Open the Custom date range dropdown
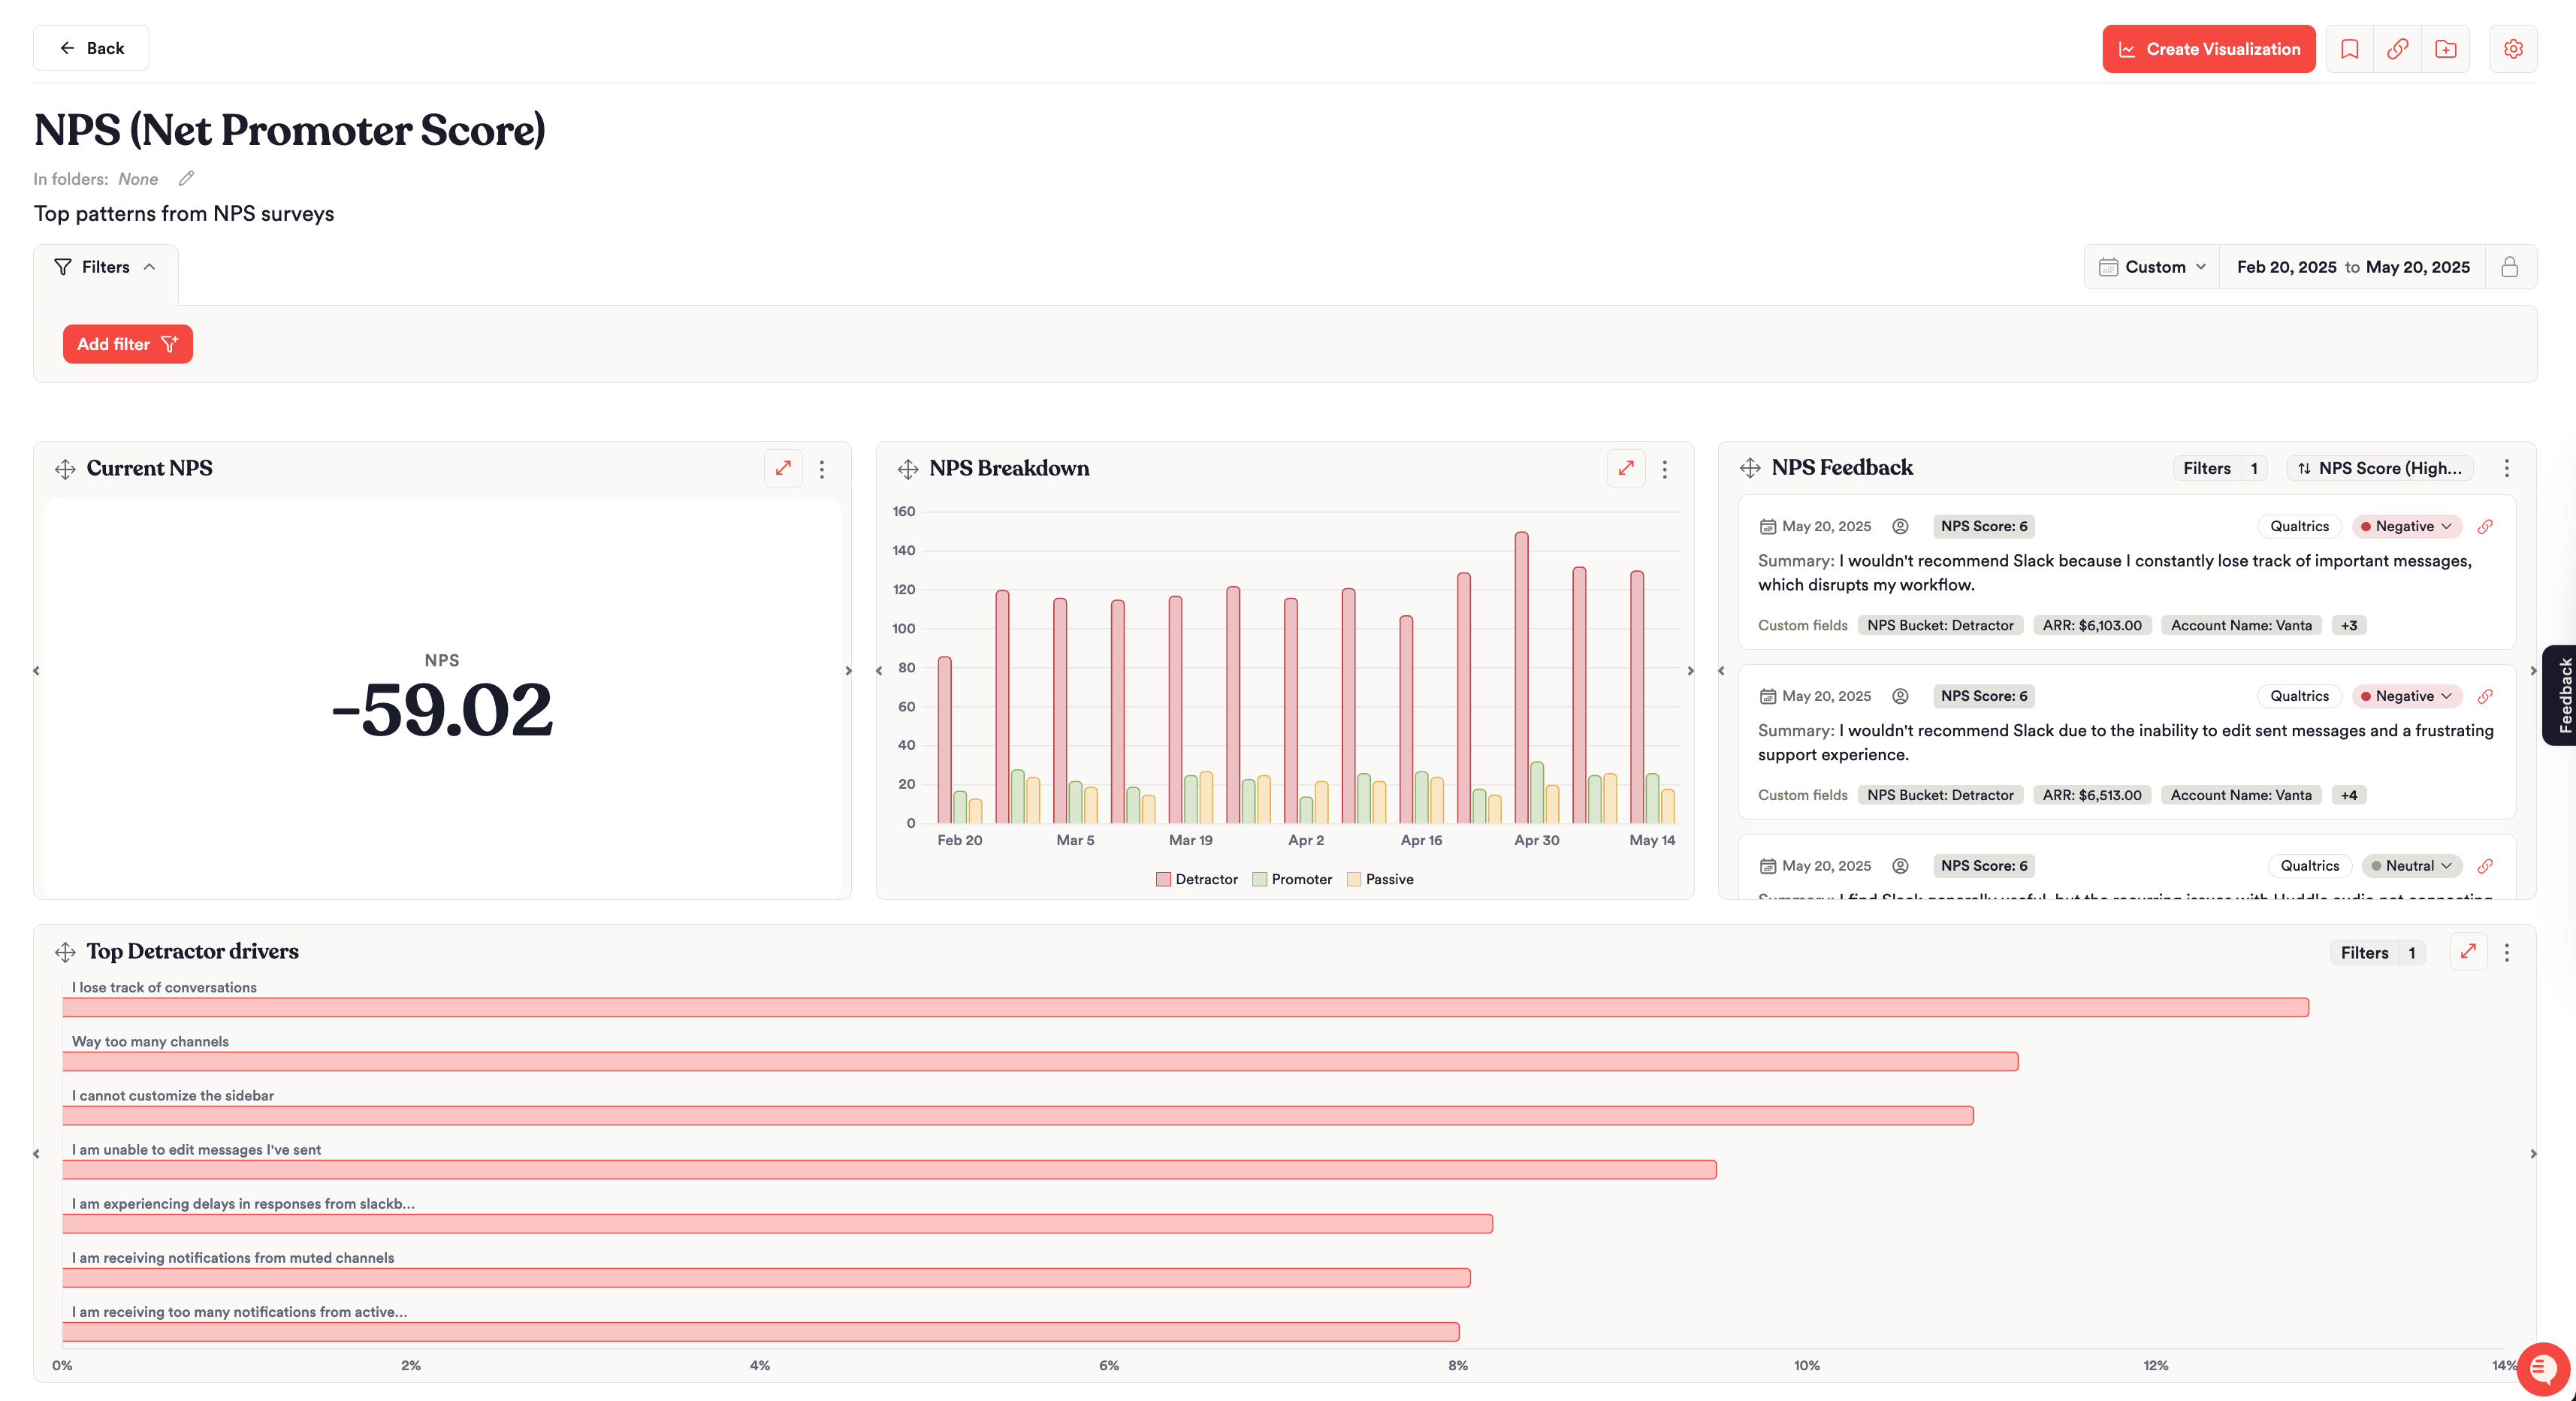The image size is (2576, 1401). (2152, 267)
